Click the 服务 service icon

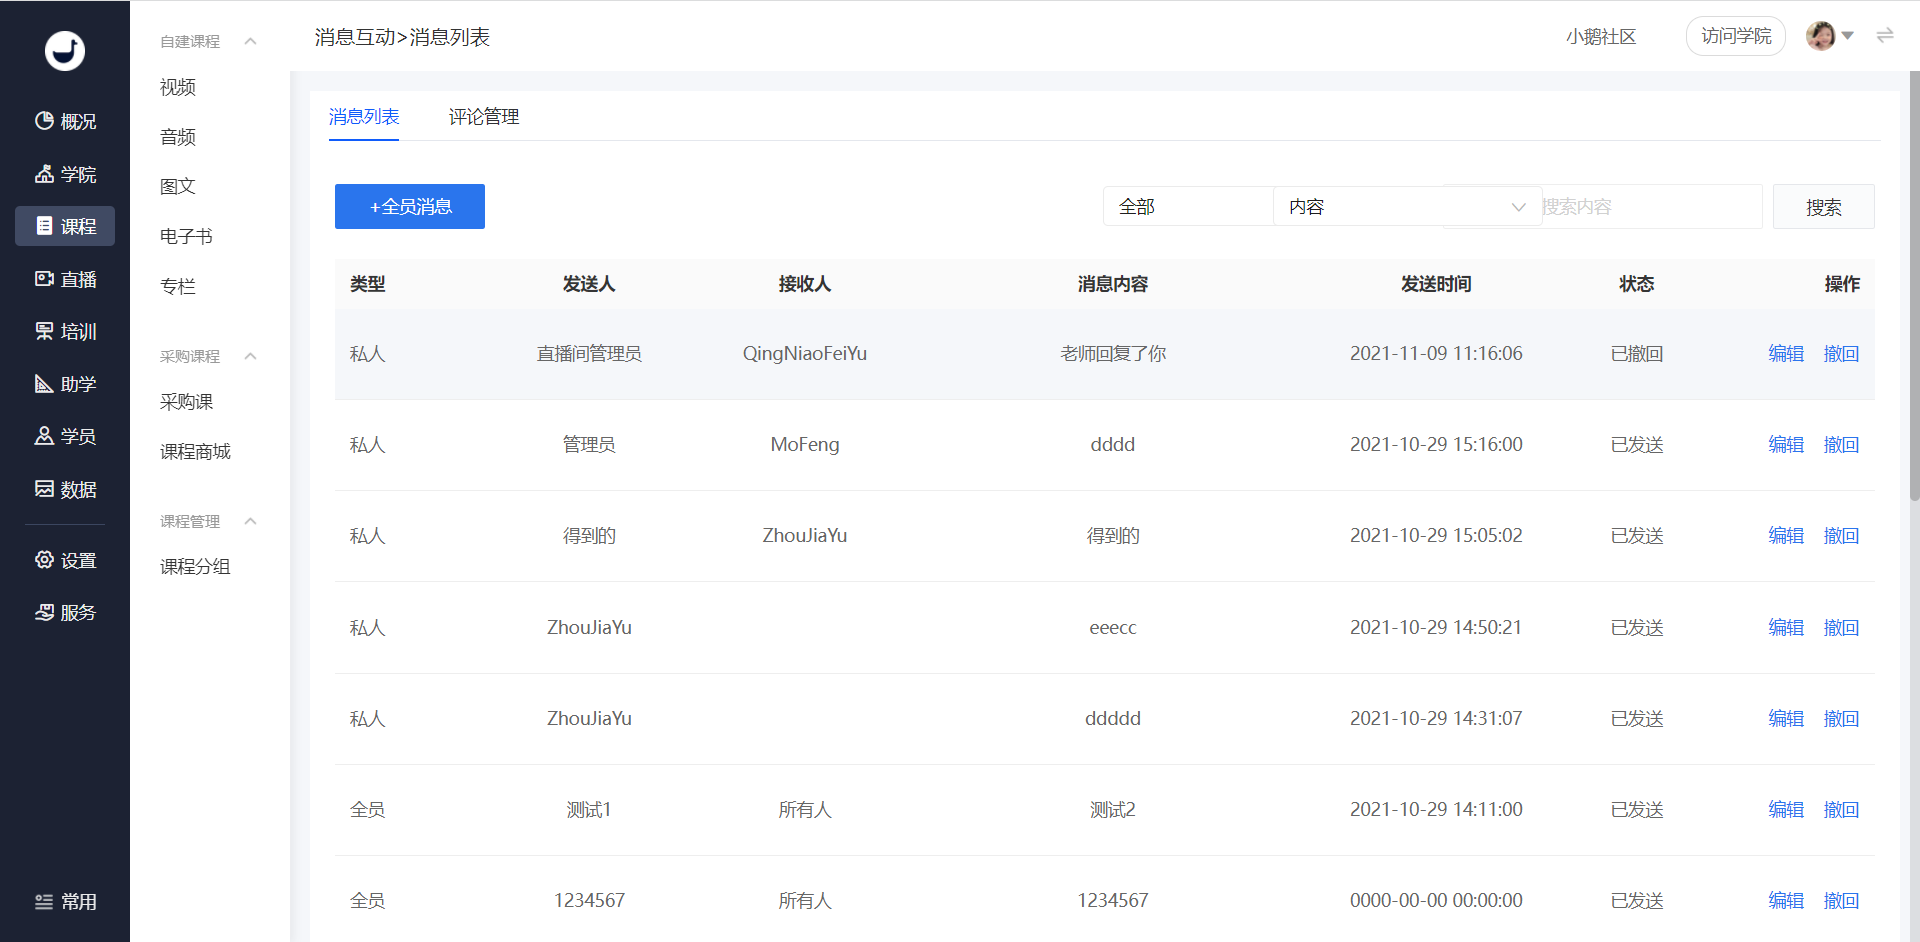pos(45,612)
